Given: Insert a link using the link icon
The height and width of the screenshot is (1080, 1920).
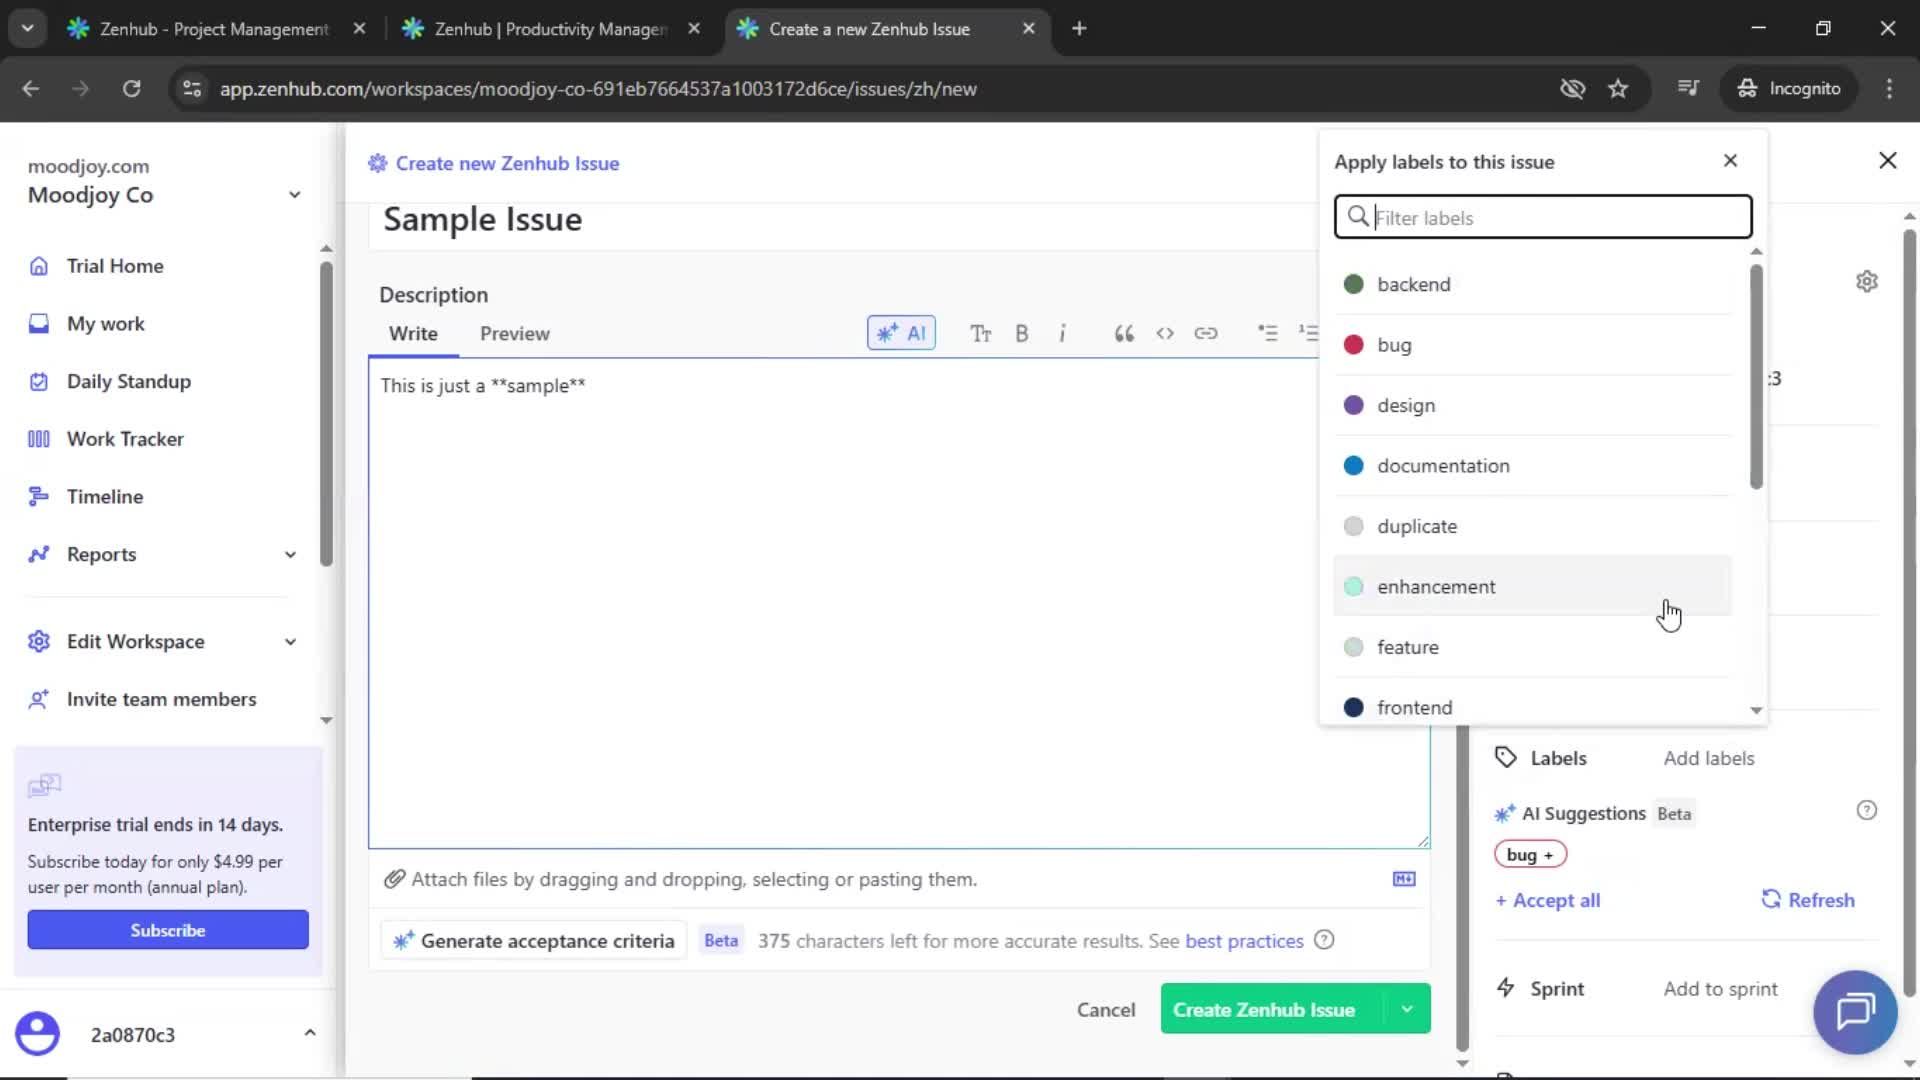Looking at the screenshot, I should coord(1206,333).
